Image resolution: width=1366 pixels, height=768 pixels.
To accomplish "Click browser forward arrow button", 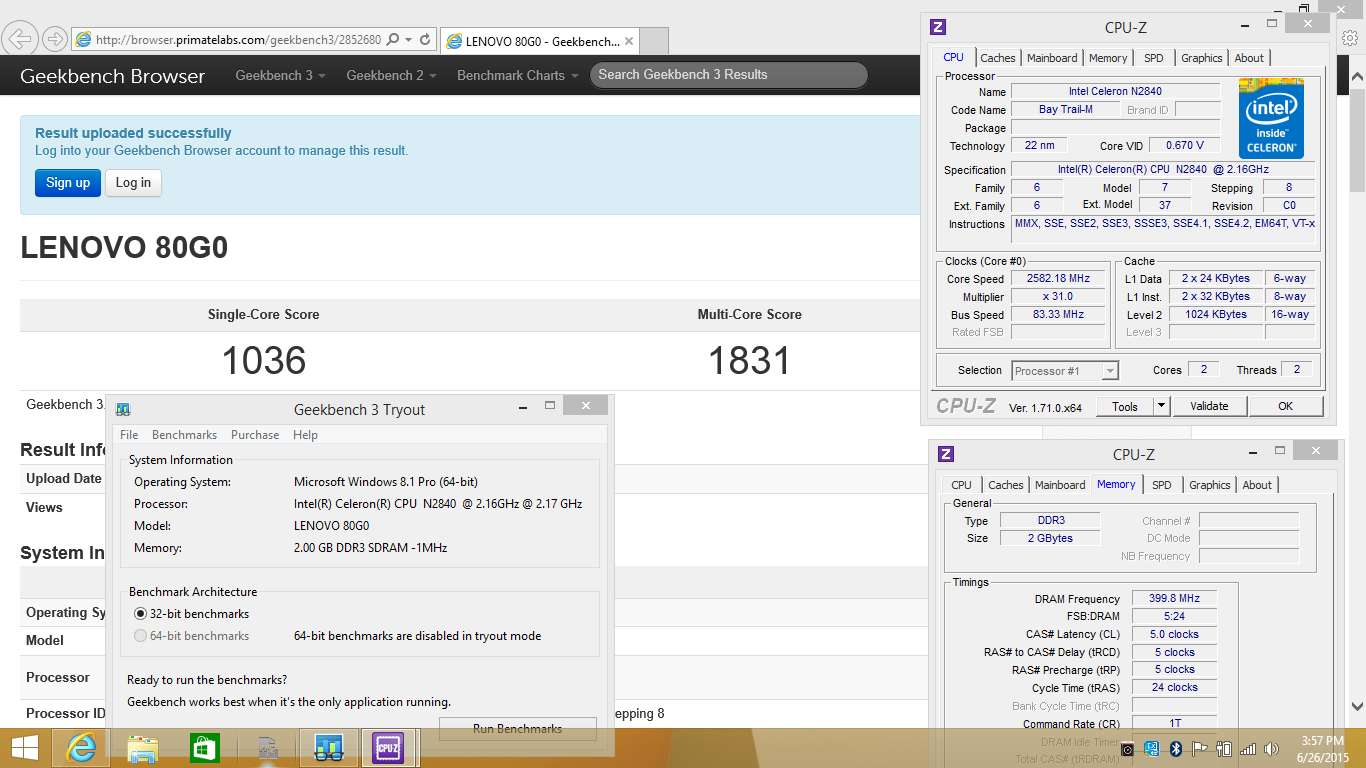I will coord(54,39).
